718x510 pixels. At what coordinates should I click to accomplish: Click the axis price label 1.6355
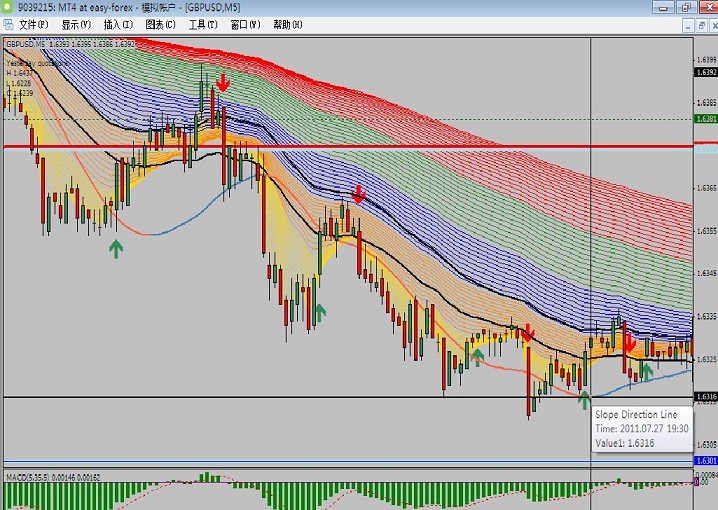tap(707, 231)
